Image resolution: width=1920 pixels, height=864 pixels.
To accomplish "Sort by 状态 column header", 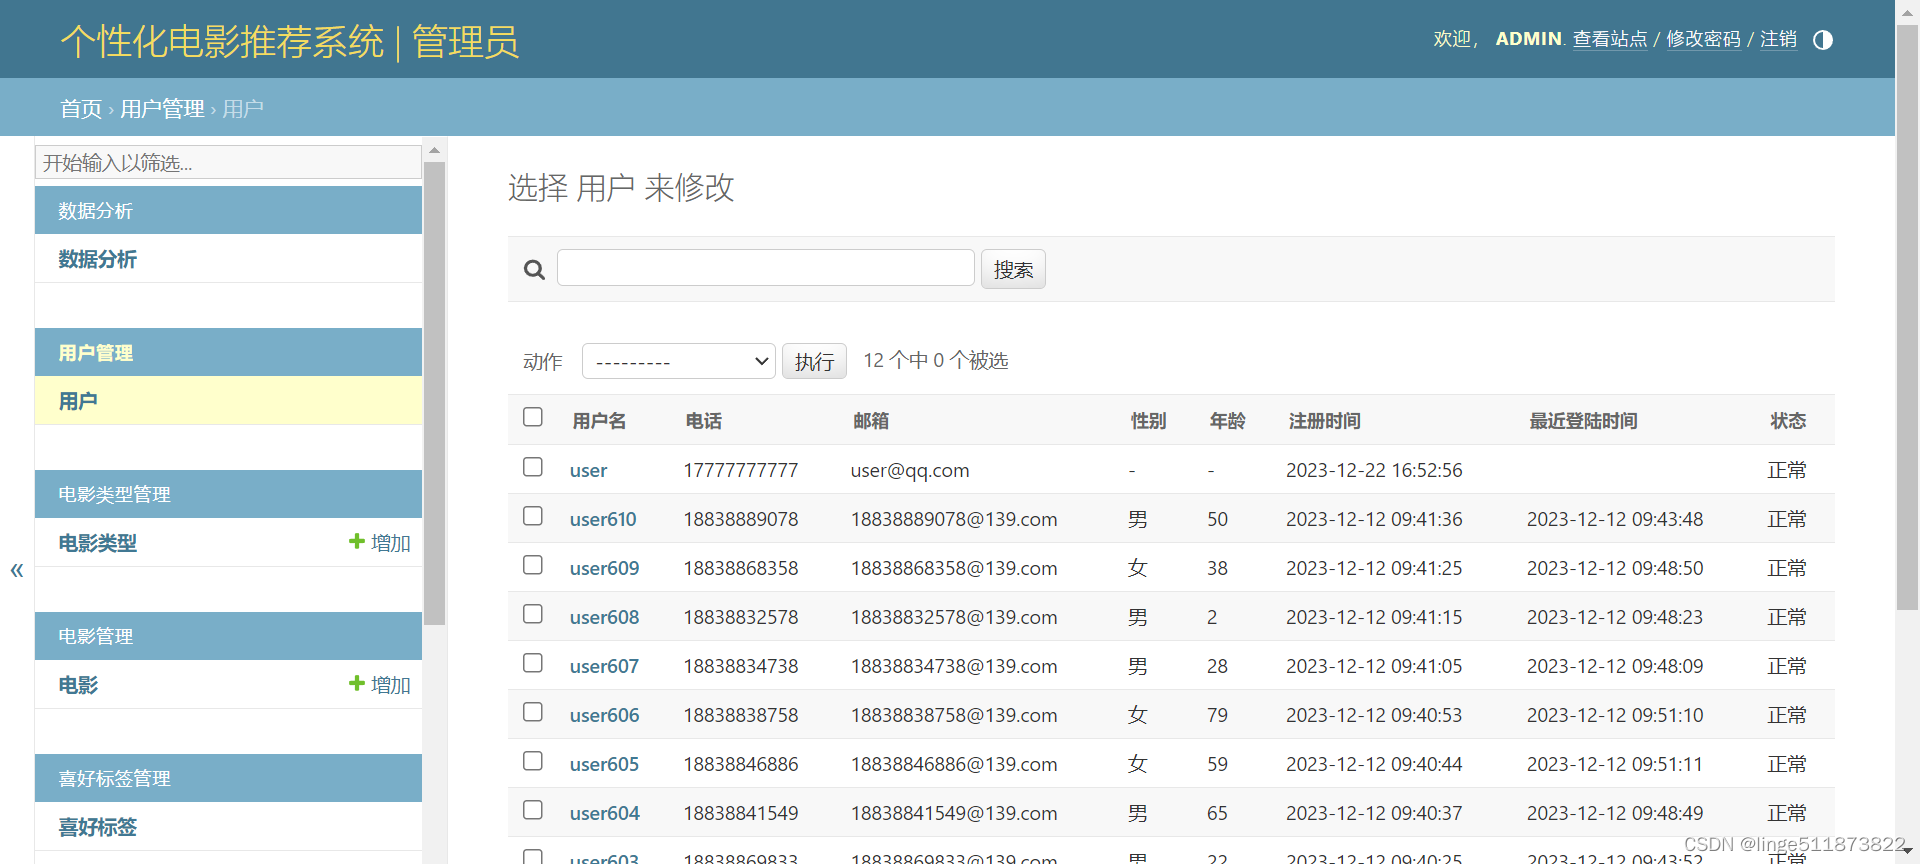I will [1788, 421].
